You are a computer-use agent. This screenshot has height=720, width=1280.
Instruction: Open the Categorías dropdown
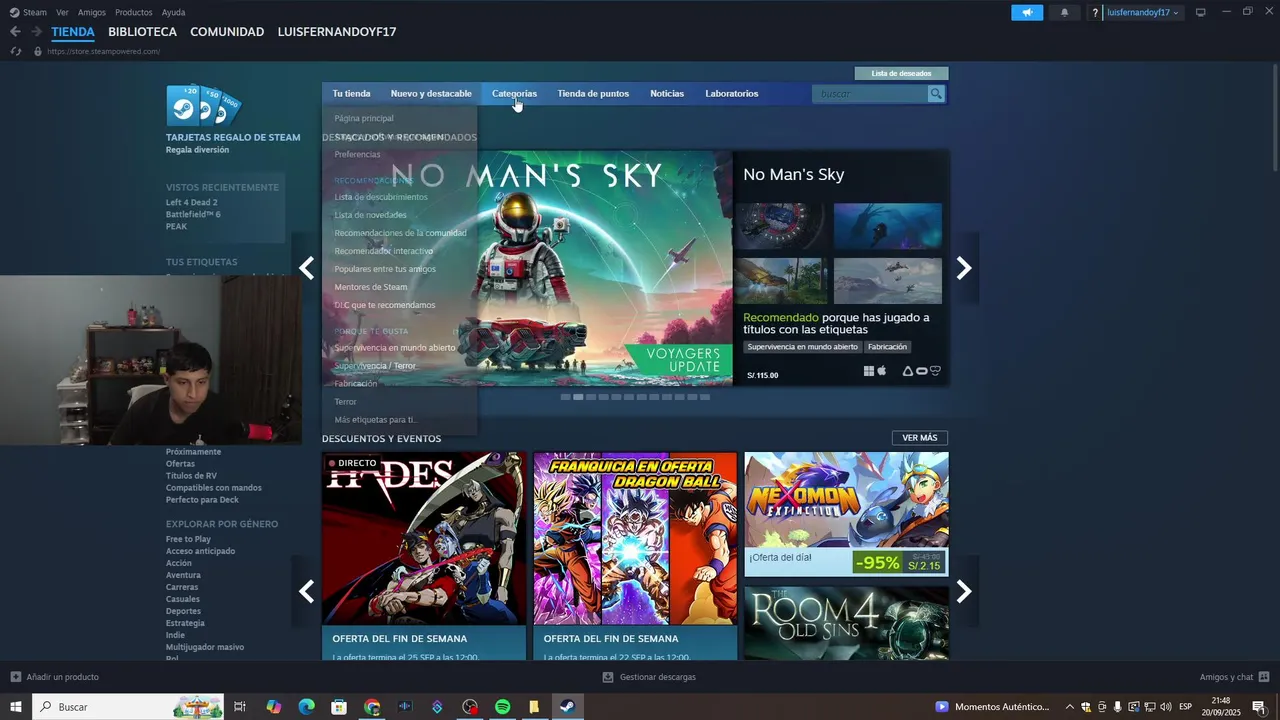click(514, 94)
